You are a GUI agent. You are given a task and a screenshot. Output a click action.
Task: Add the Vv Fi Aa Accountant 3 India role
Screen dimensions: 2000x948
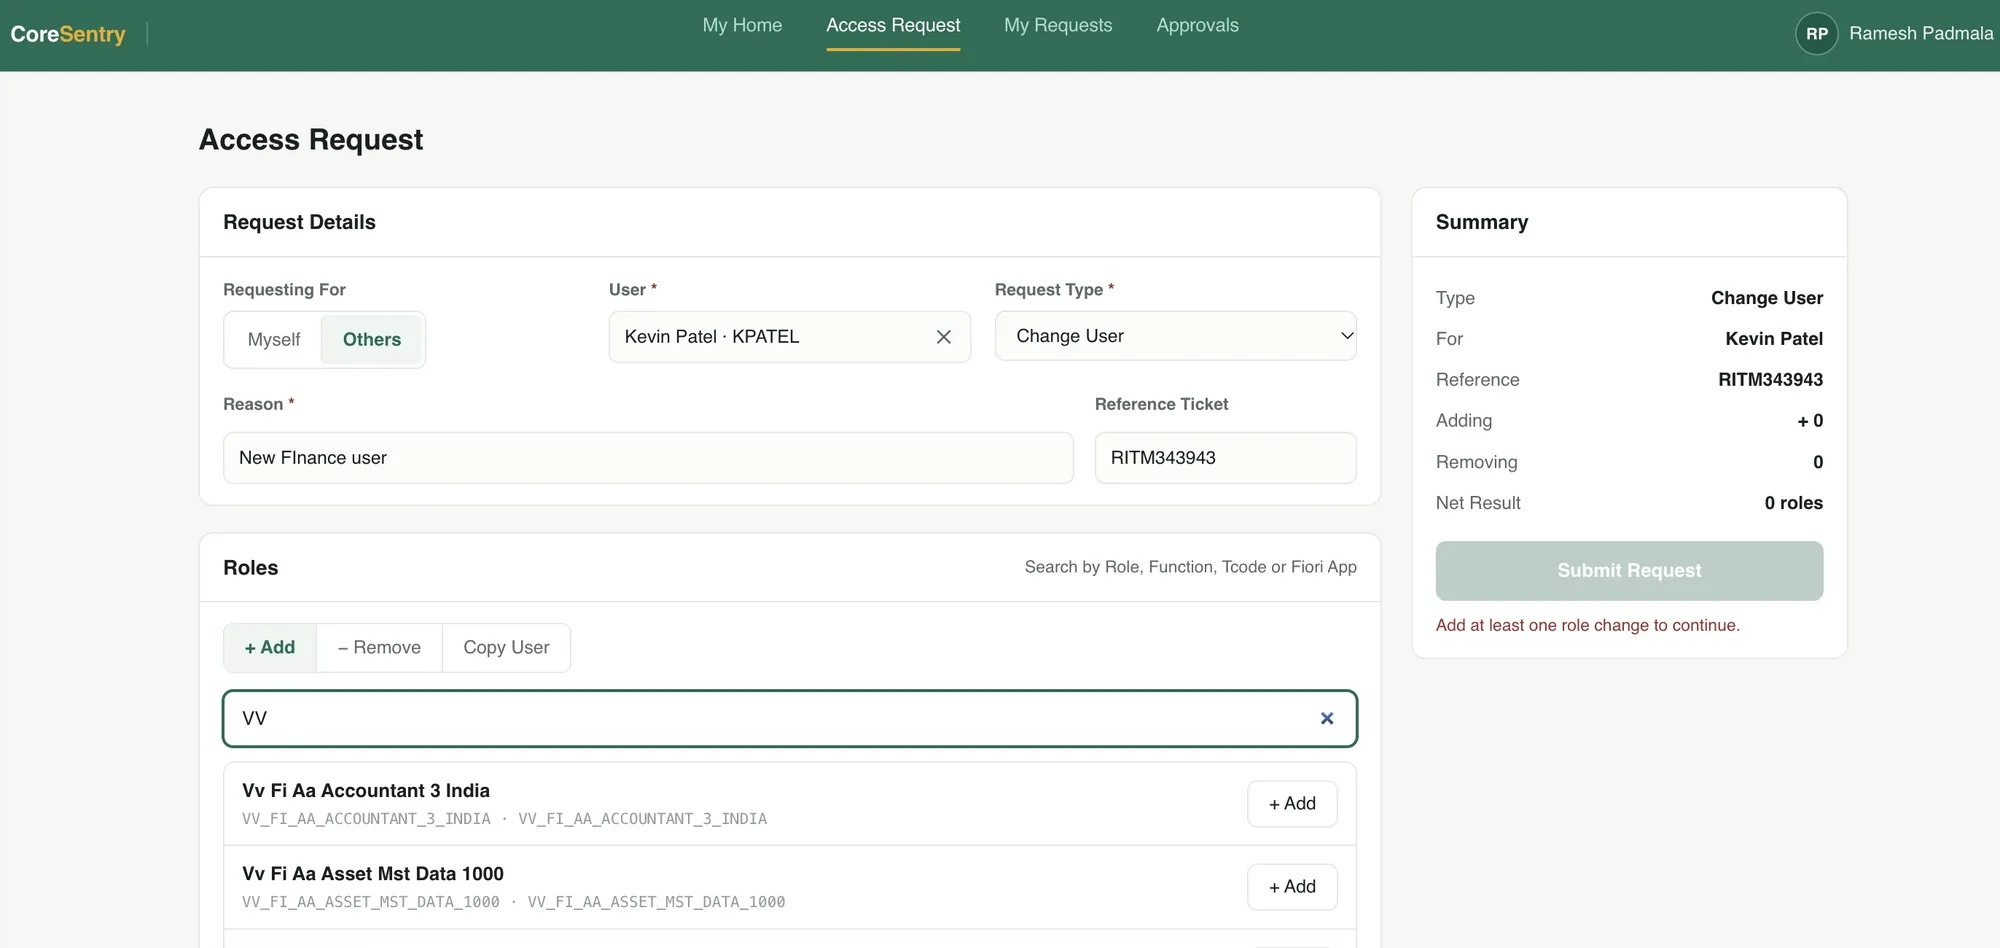(1292, 804)
